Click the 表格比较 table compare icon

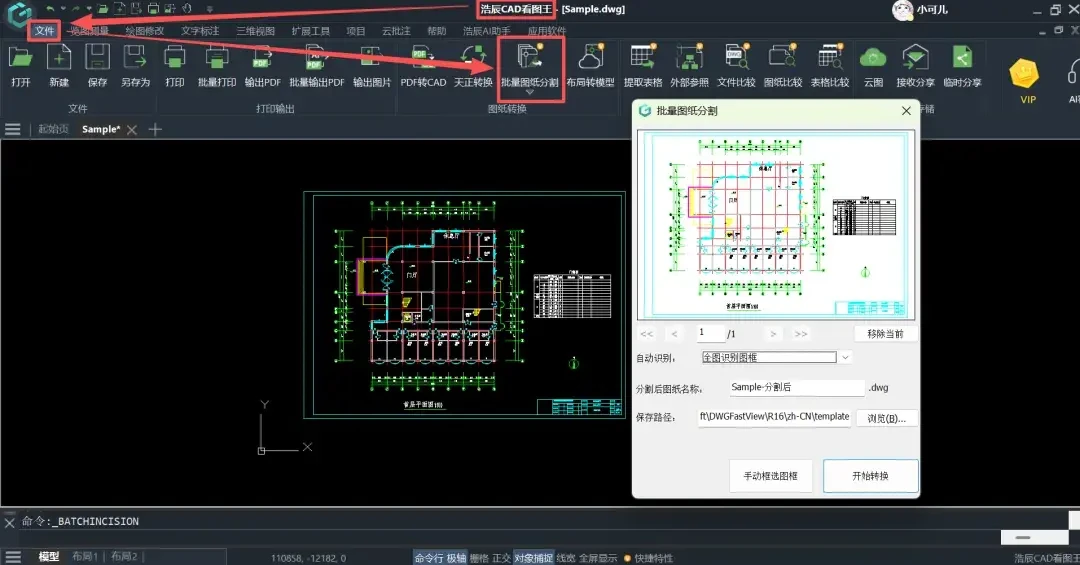click(x=829, y=58)
